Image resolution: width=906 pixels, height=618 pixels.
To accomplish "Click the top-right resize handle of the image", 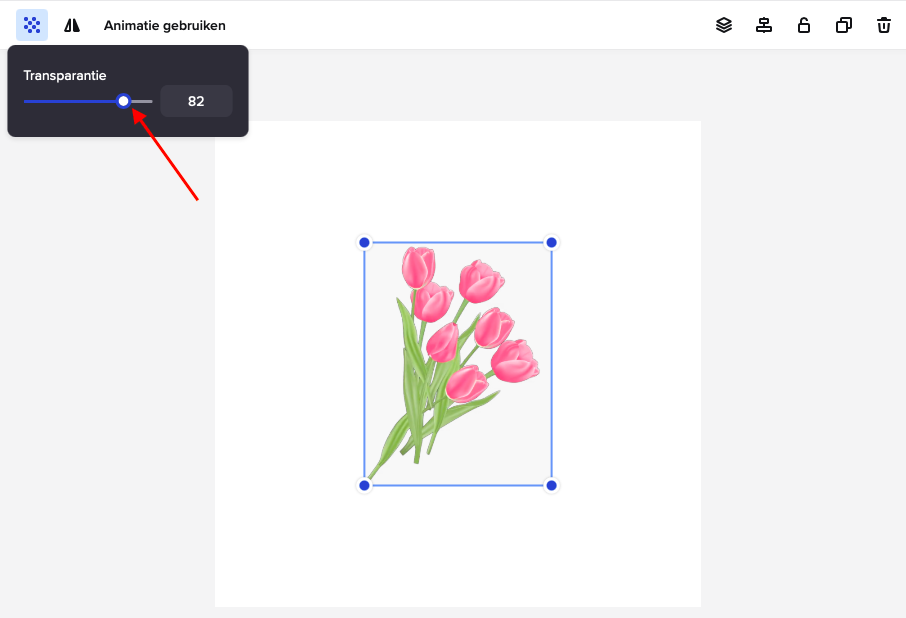I will [x=551, y=243].
